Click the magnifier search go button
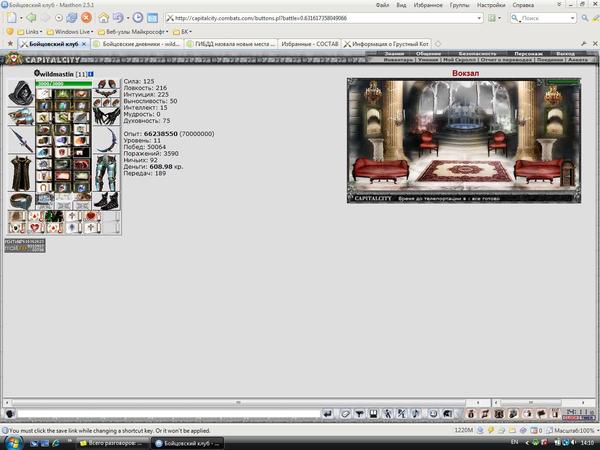600x450 pixels. click(x=585, y=18)
